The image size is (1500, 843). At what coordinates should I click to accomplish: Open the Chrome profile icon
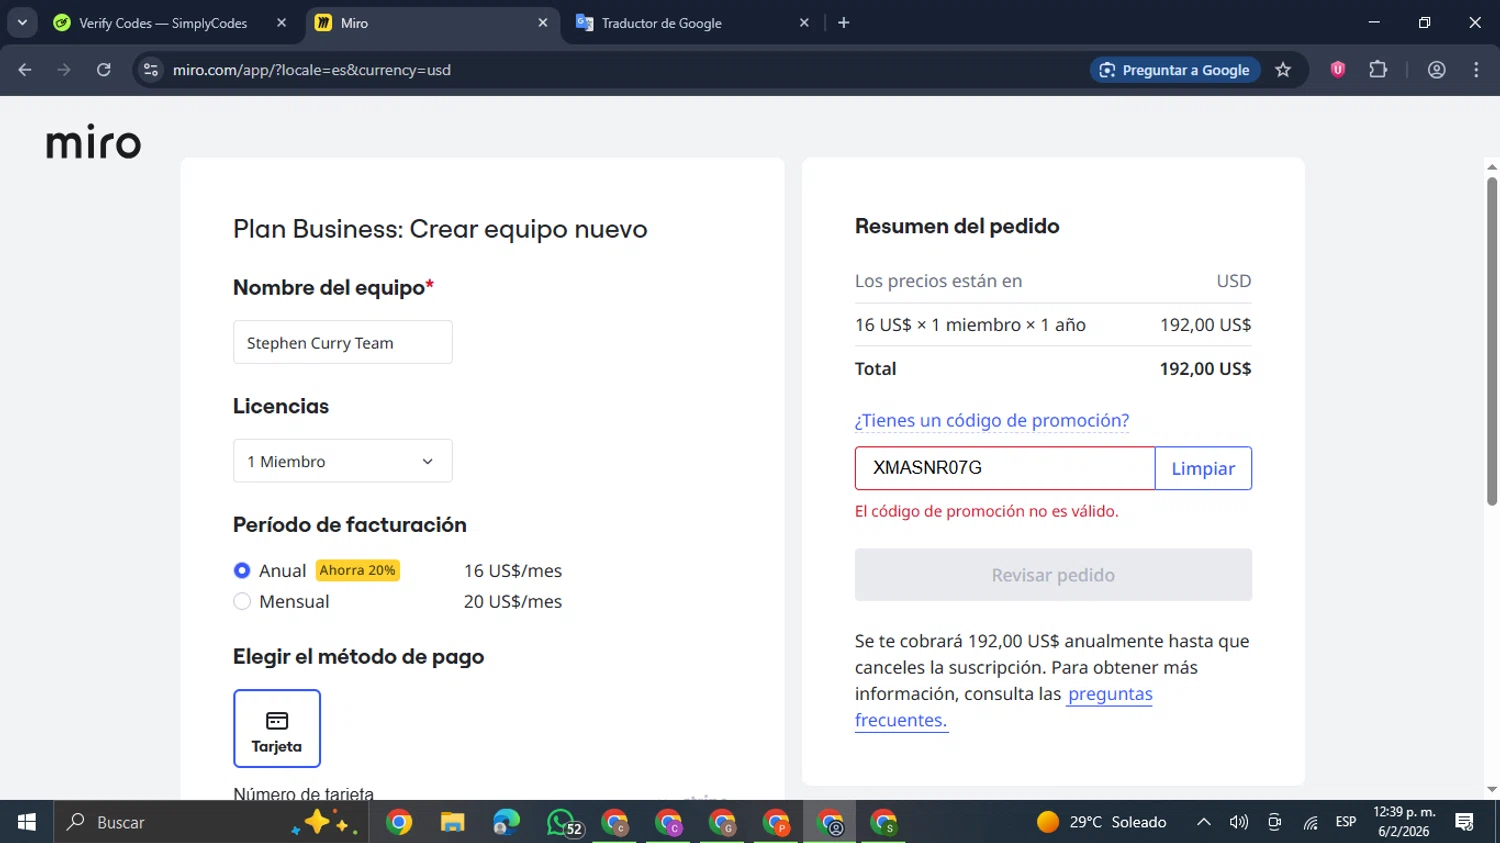1437,70
